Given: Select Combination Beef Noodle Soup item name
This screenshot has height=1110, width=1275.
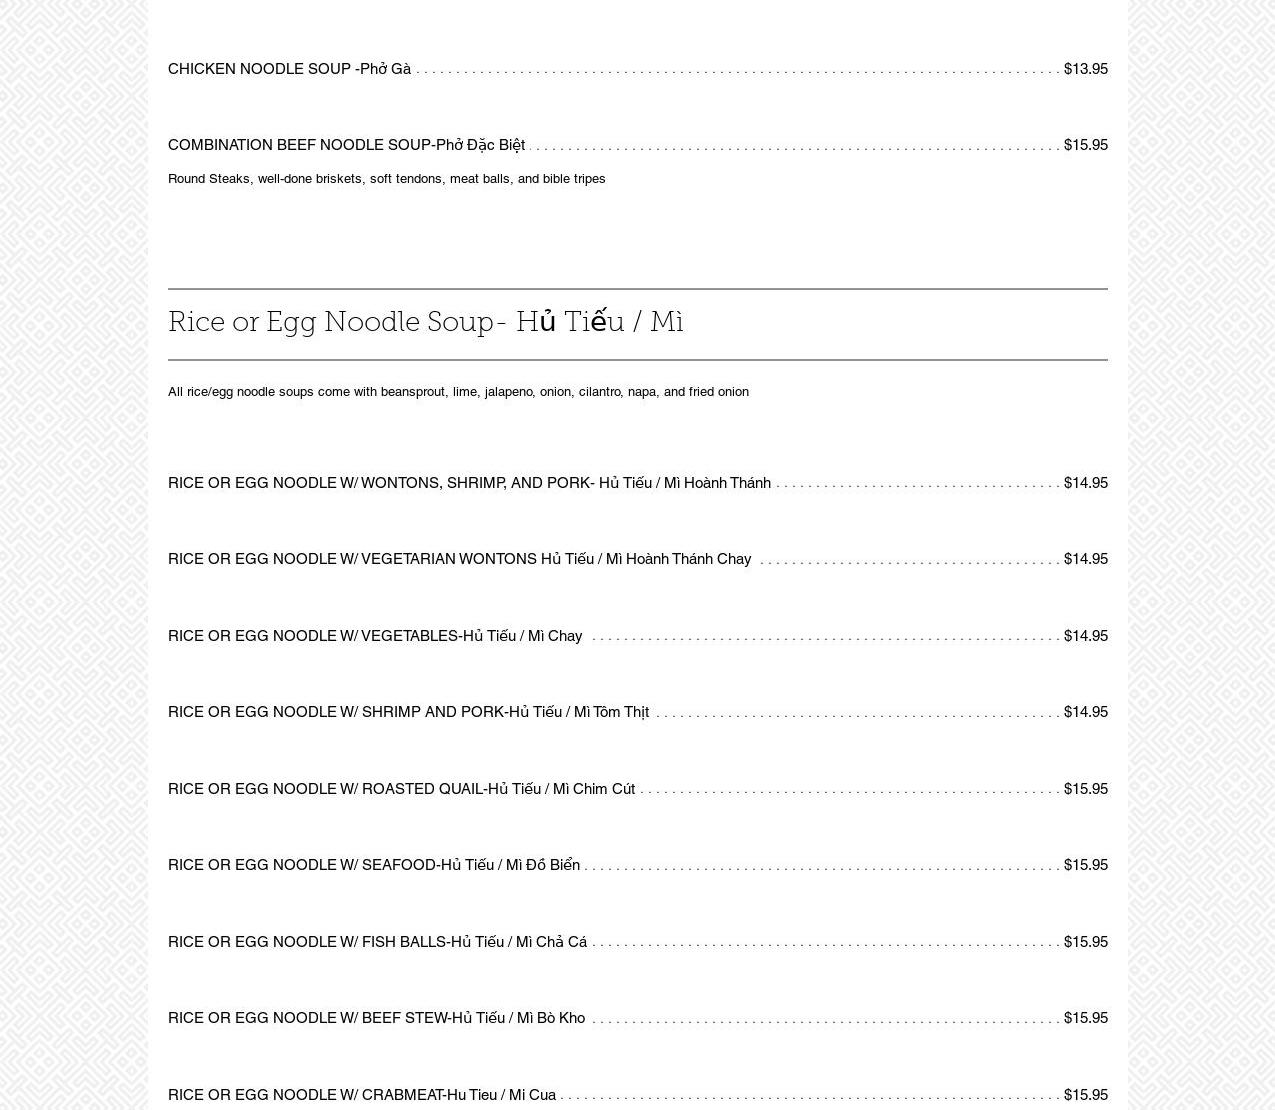Looking at the screenshot, I should (x=346, y=145).
